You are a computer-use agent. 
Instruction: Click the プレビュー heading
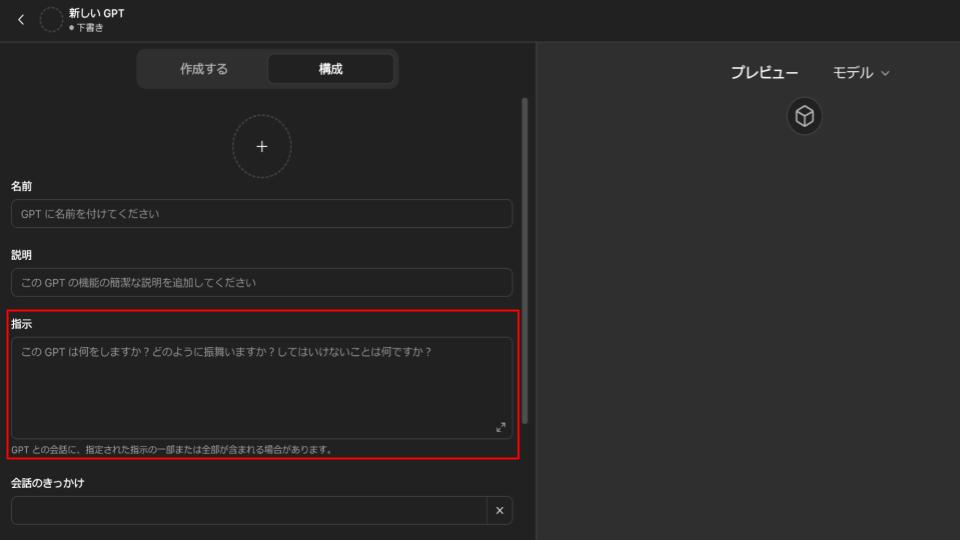(764, 73)
